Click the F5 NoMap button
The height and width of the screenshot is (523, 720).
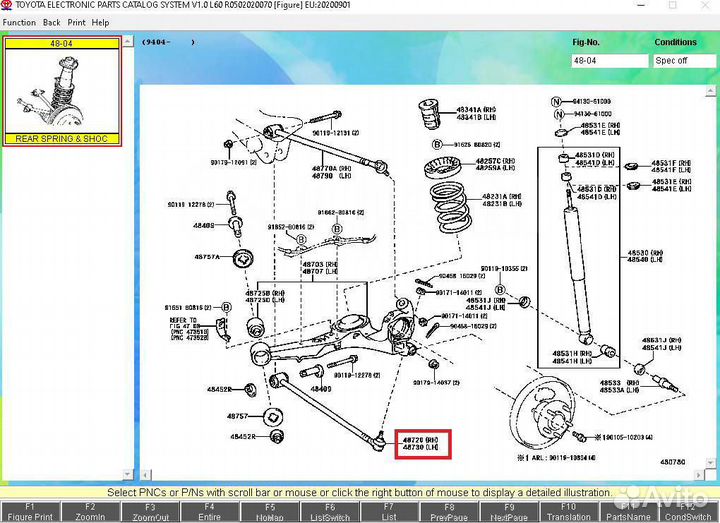pos(269,512)
